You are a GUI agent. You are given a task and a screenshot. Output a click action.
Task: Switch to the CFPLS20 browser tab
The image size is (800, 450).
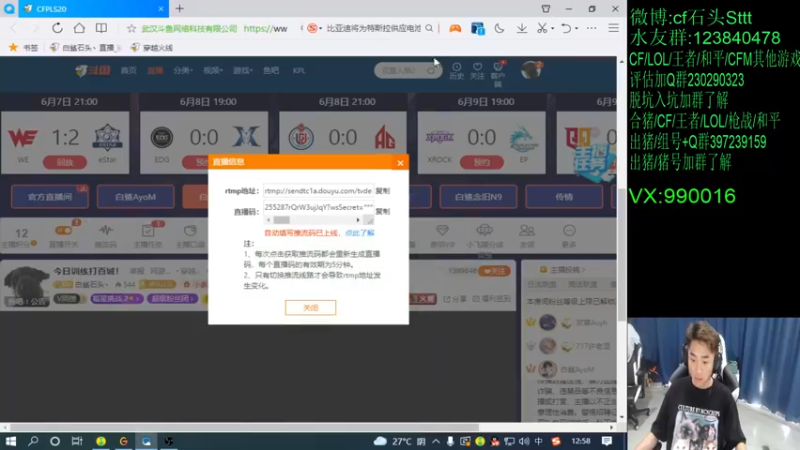93,9
